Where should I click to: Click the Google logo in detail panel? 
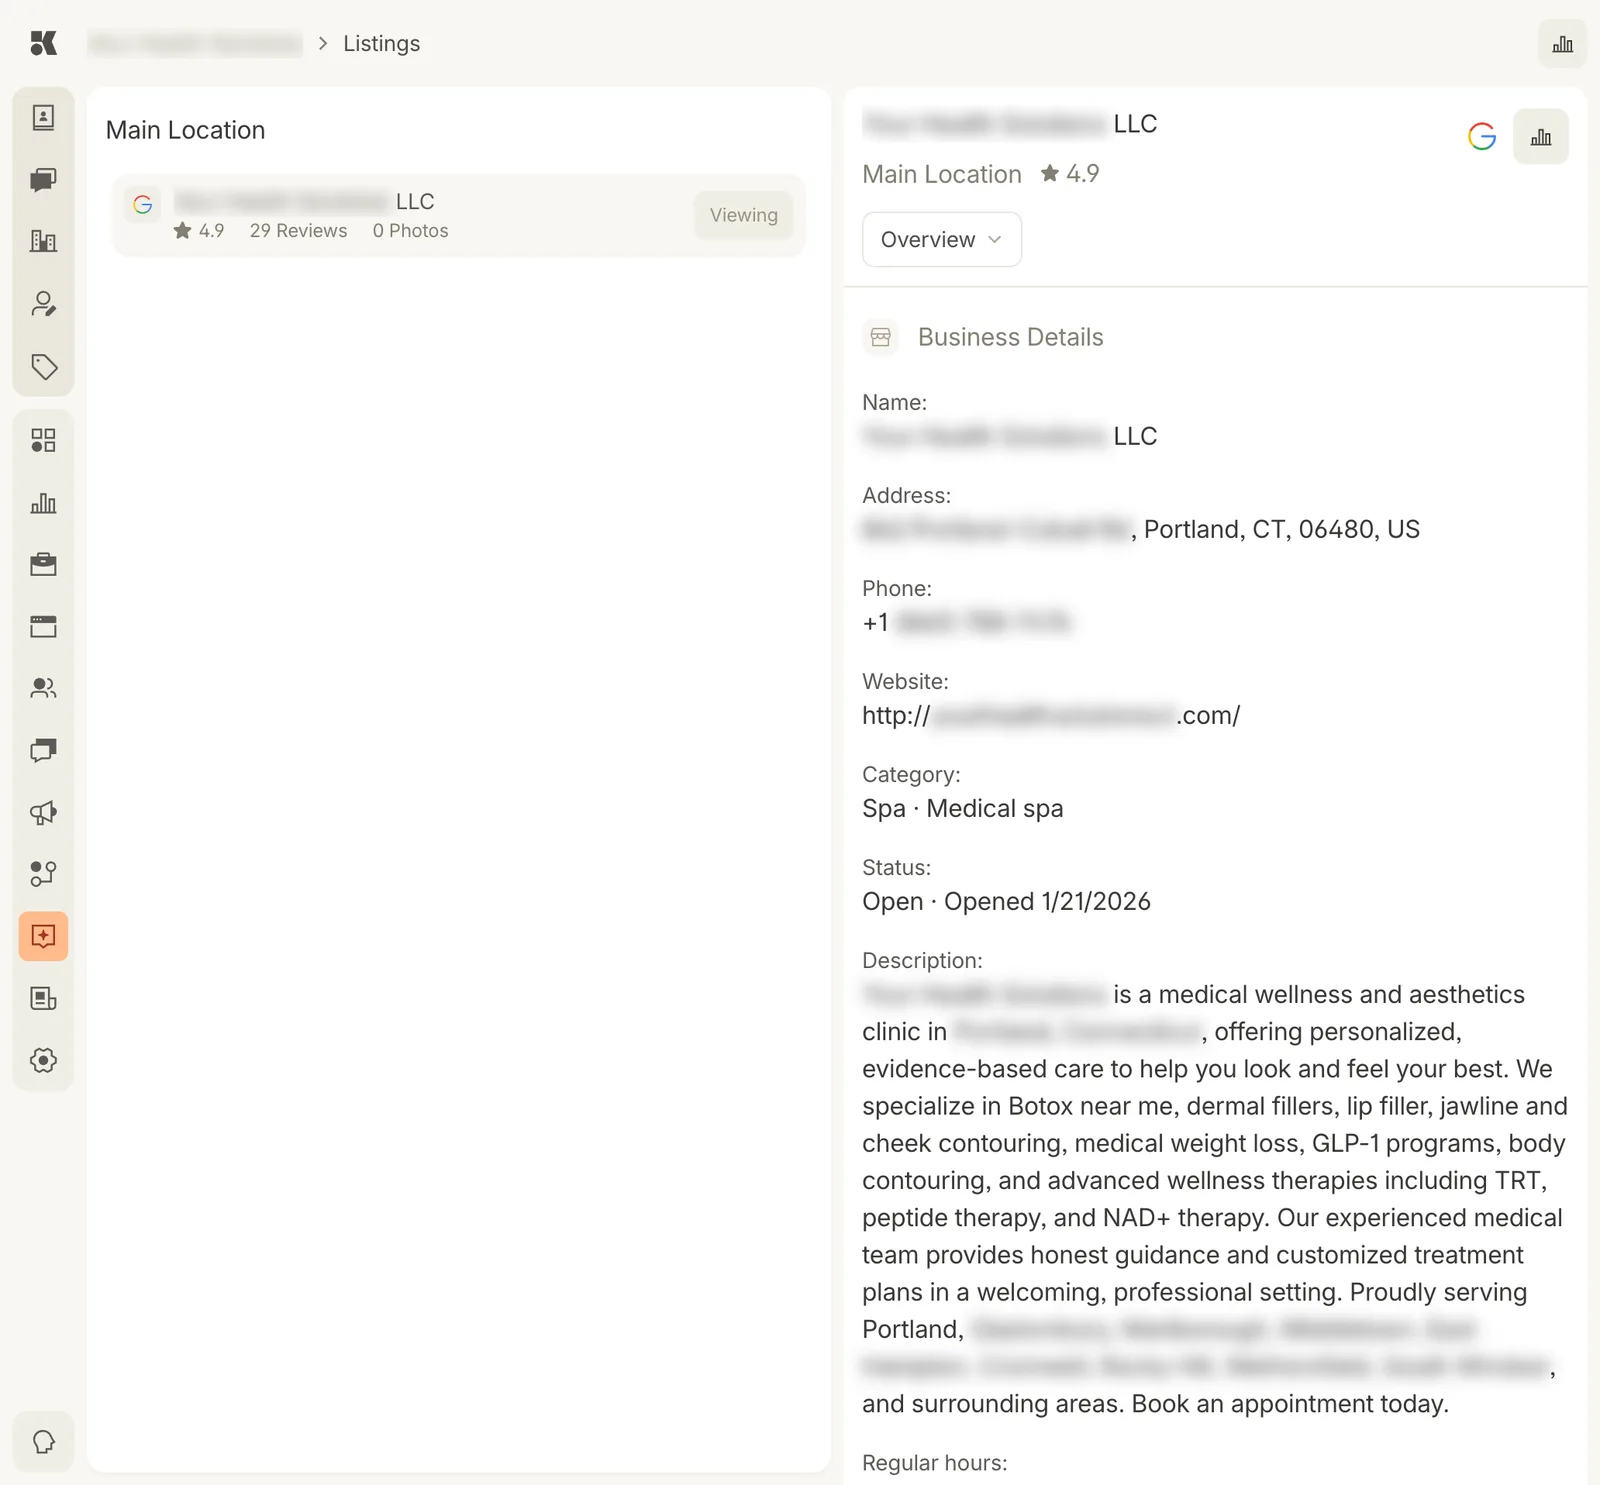(1482, 136)
